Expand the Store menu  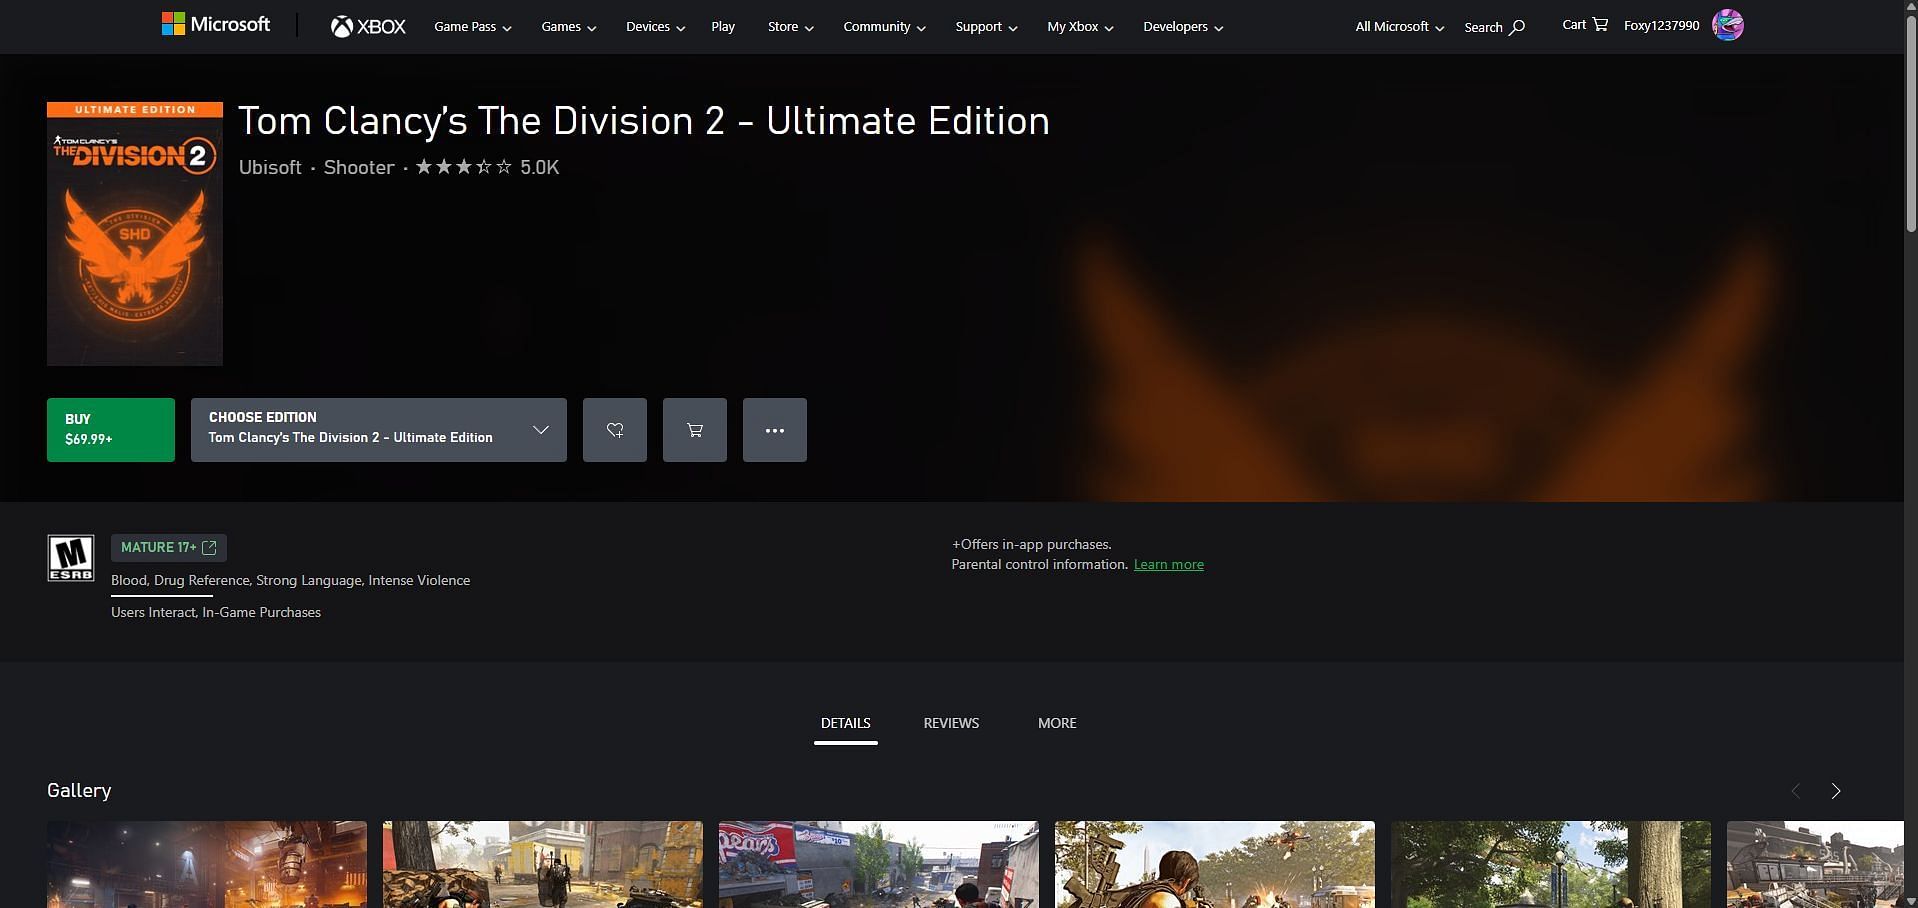791,27
